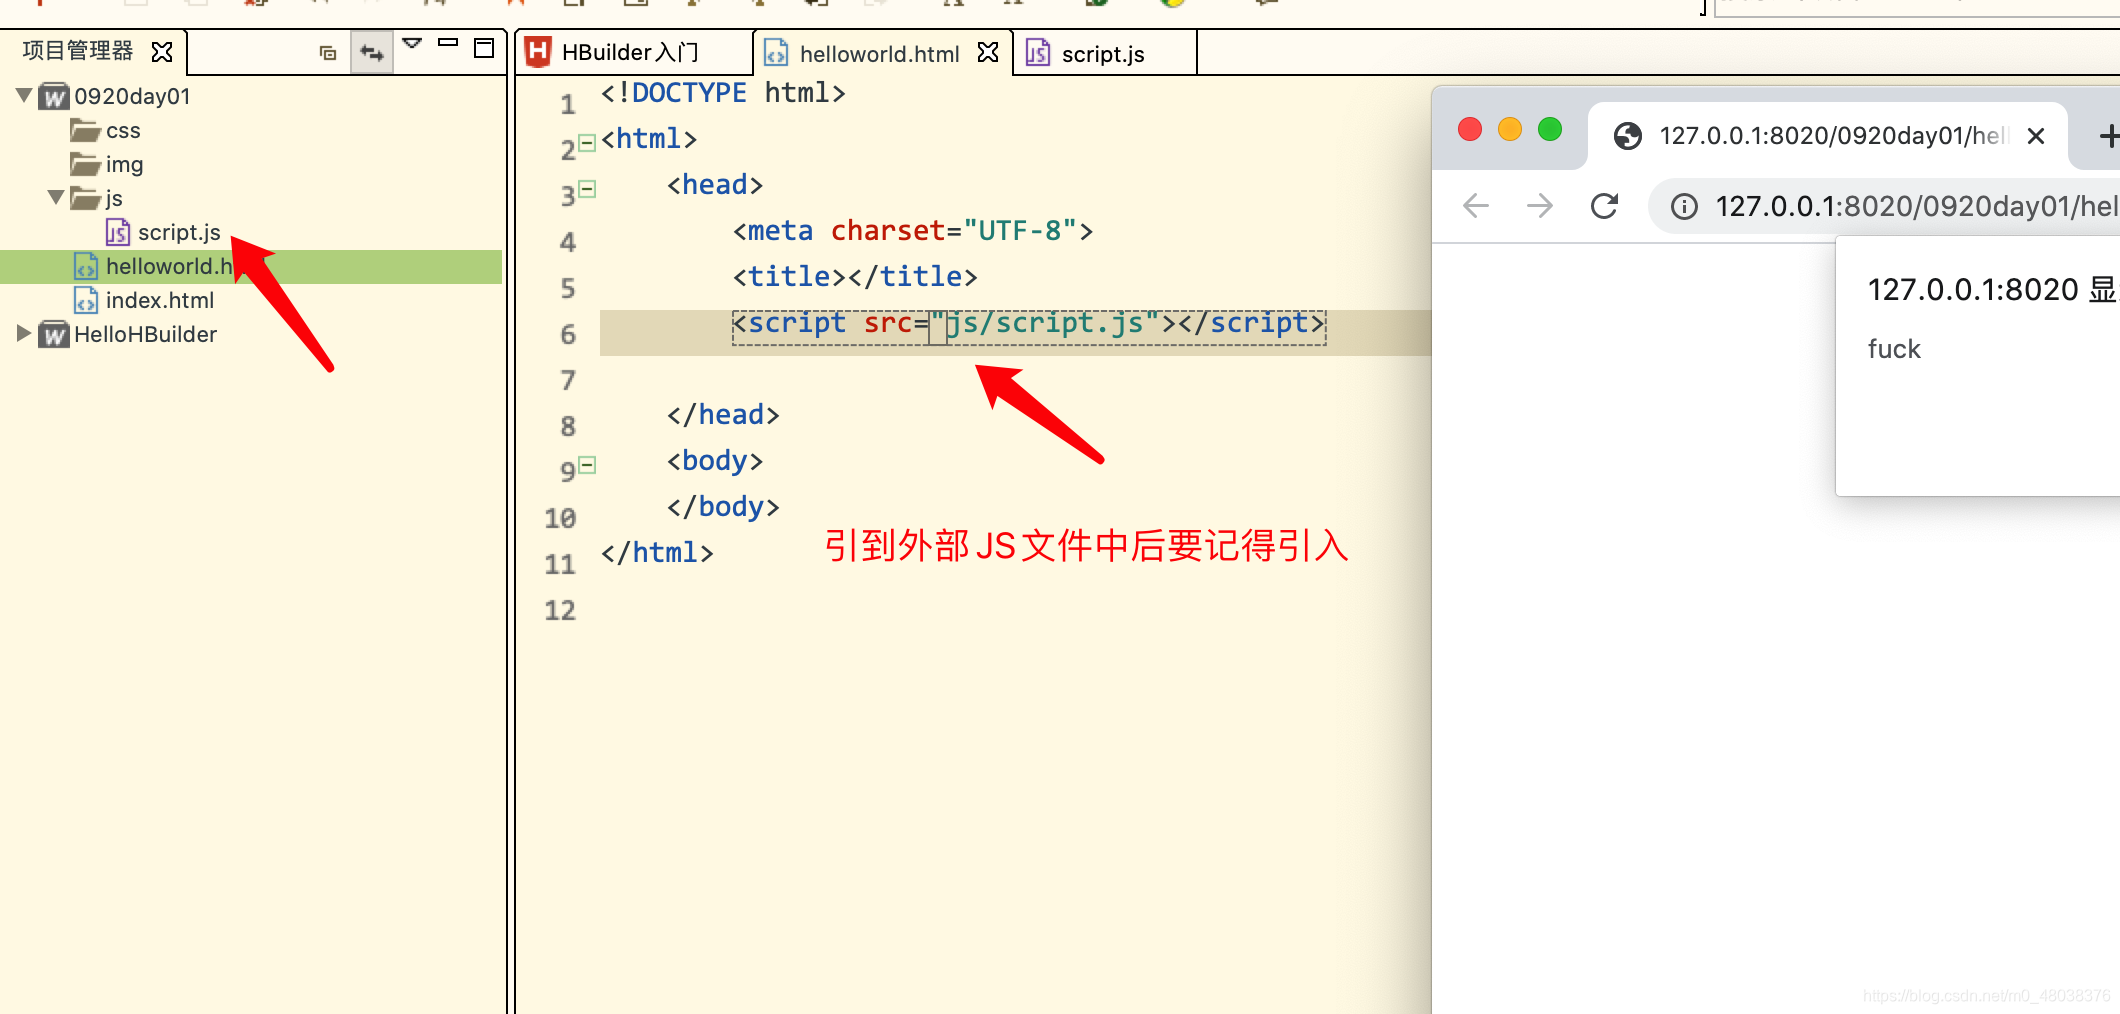Click the meta charset line of code
2120x1014 pixels.
pos(913,231)
